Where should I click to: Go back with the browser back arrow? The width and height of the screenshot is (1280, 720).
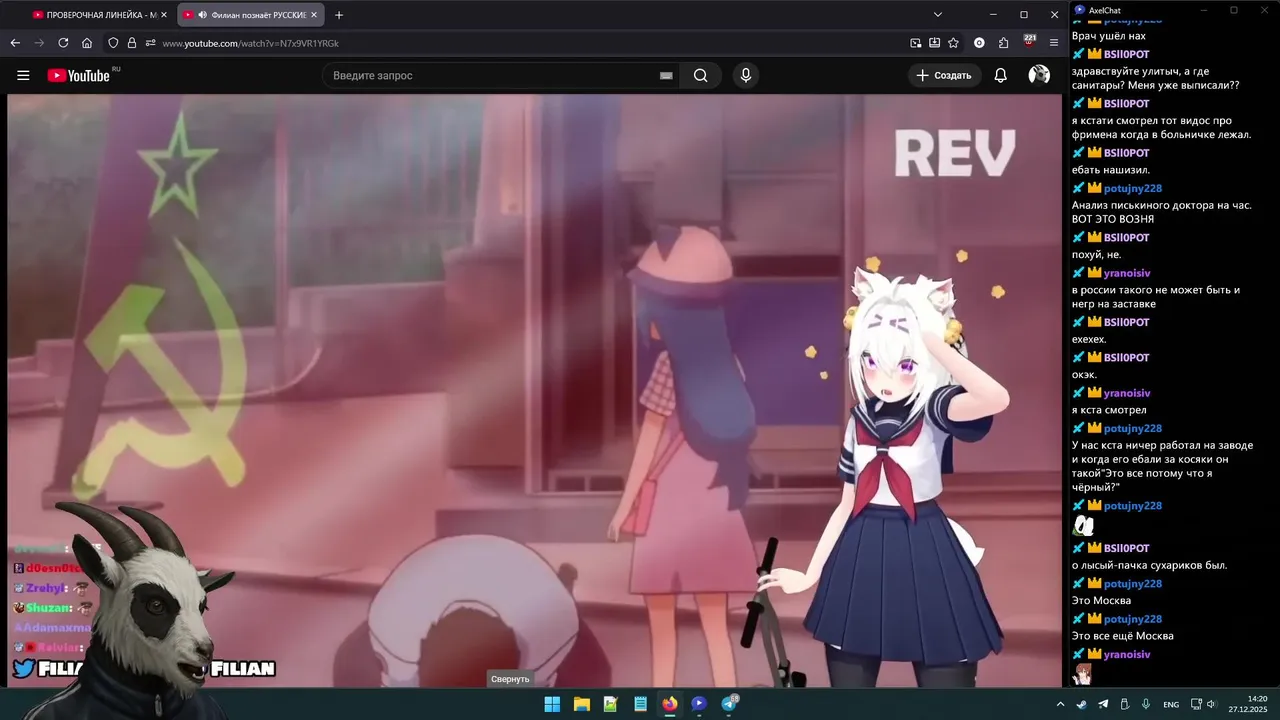tap(15, 43)
